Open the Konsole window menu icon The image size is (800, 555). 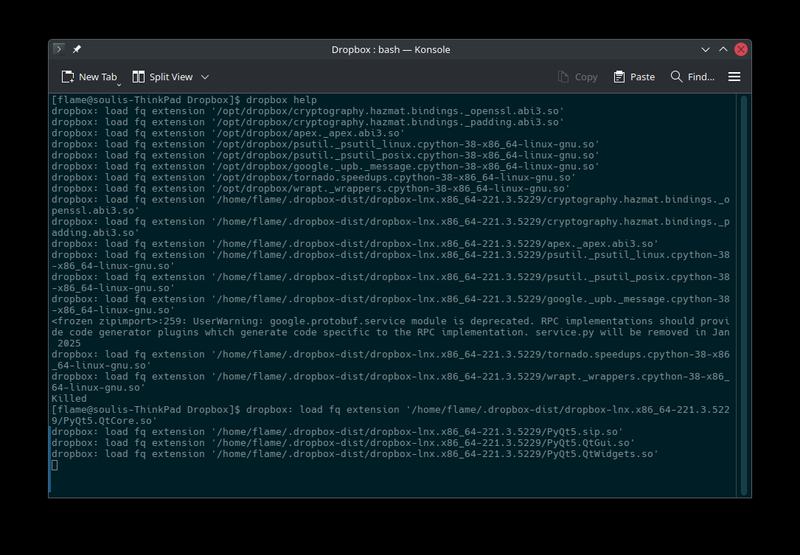[60, 49]
